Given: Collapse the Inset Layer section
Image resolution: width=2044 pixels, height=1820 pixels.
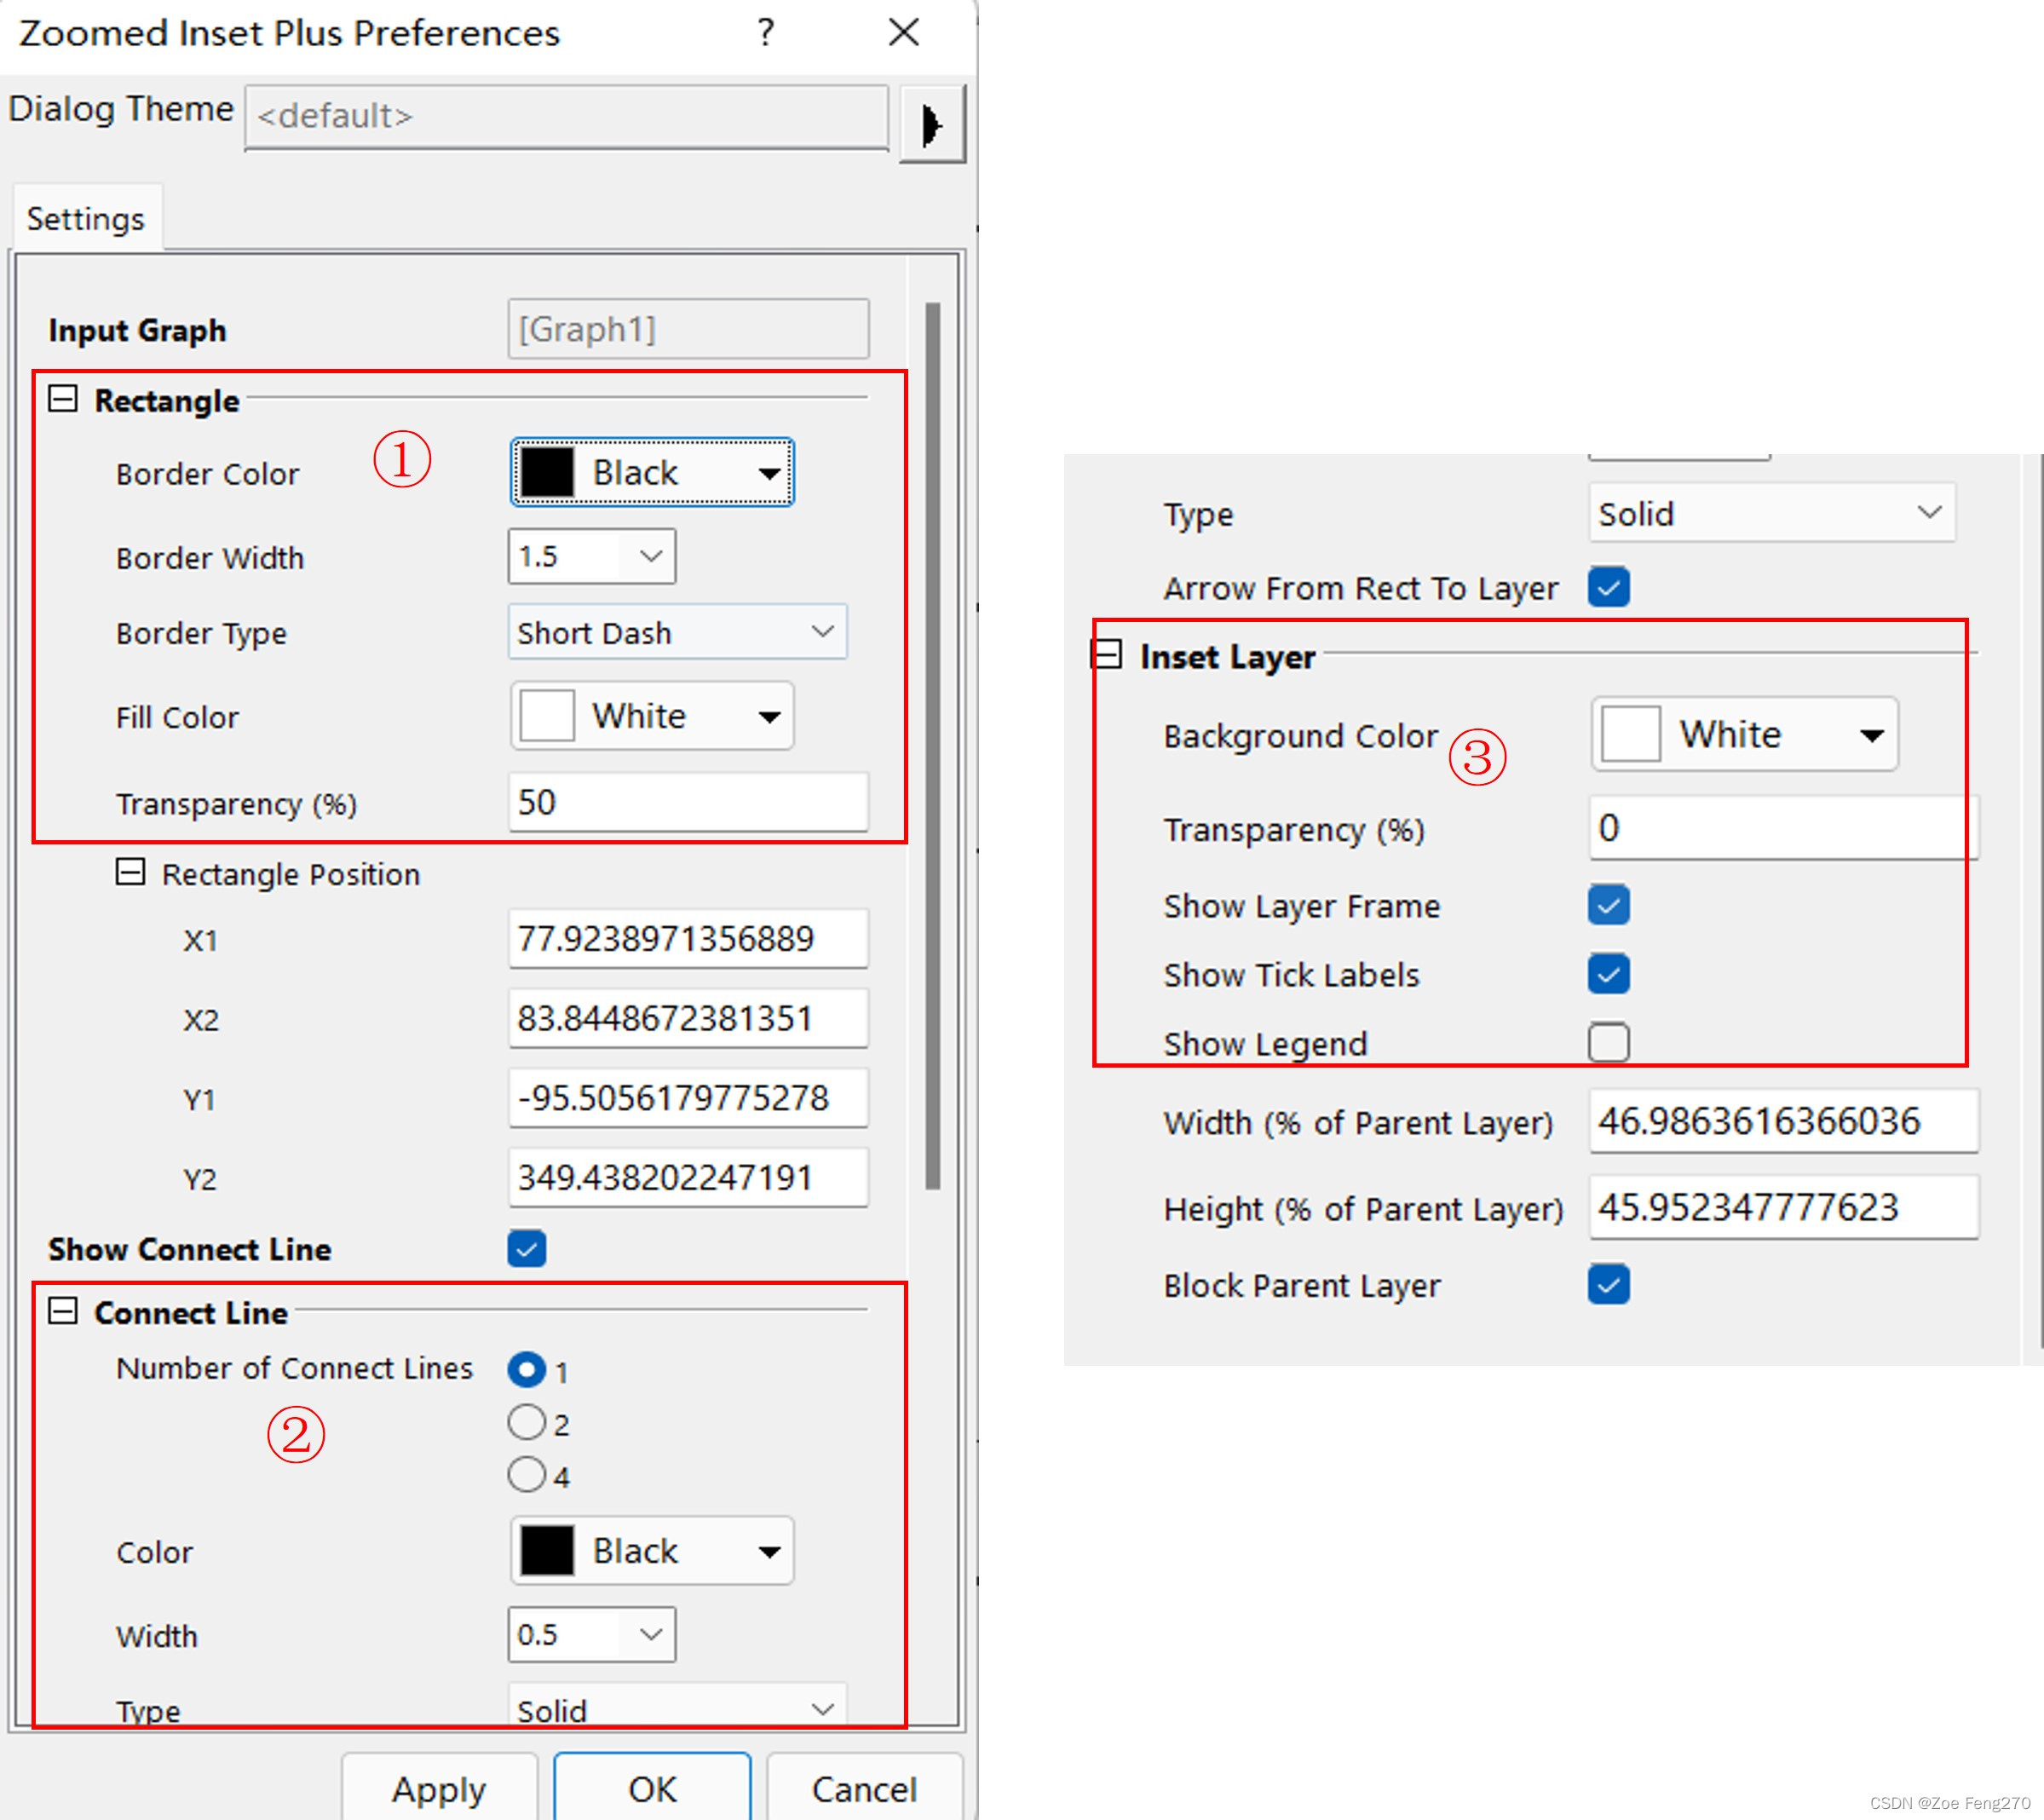Looking at the screenshot, I should pyautogui.click(x=1107, y=655).
